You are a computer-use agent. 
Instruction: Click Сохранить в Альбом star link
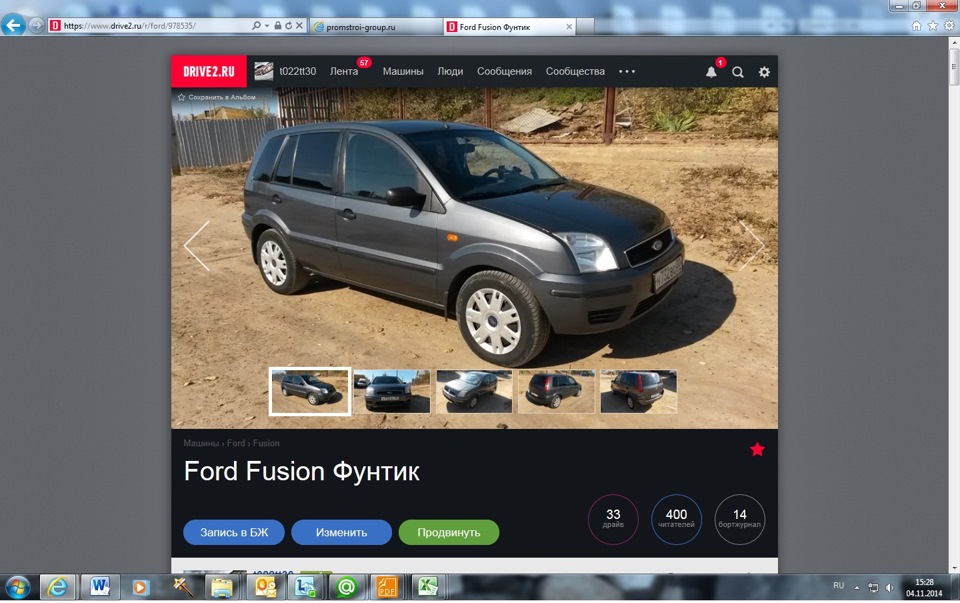[x=216, y=97]
